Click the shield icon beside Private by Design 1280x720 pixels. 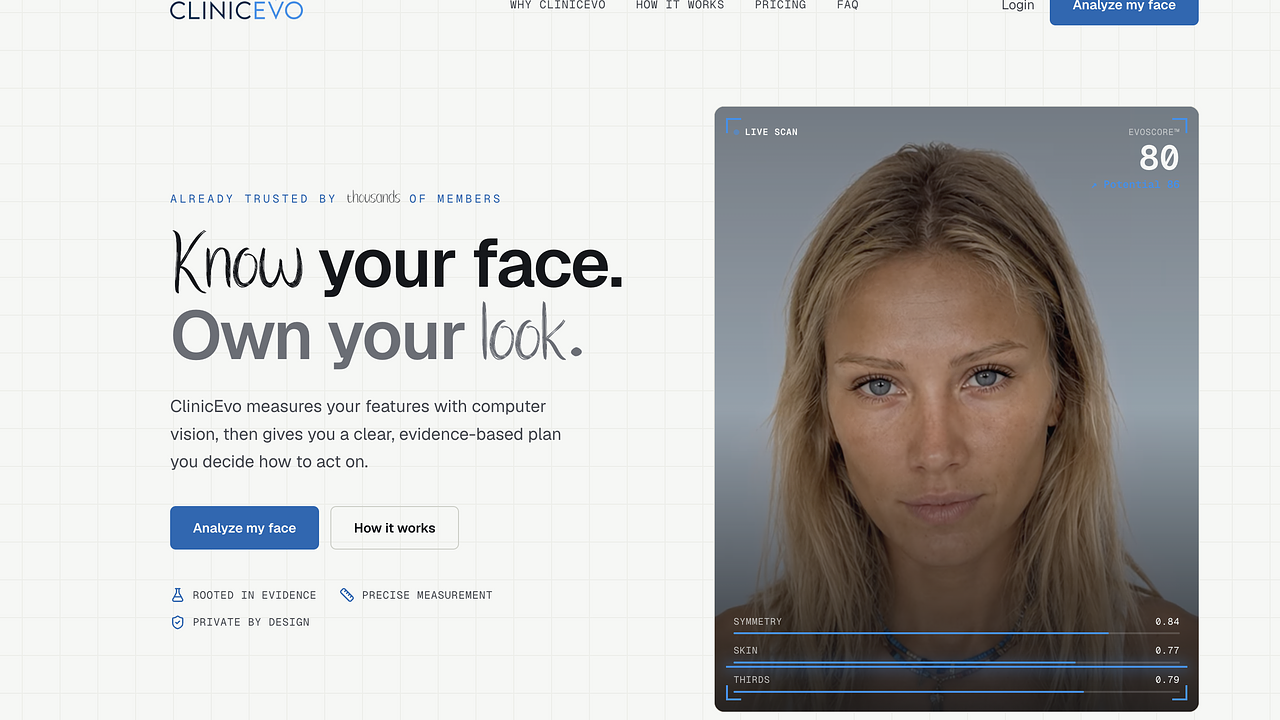pyautogui.click(x=178, y=622)
